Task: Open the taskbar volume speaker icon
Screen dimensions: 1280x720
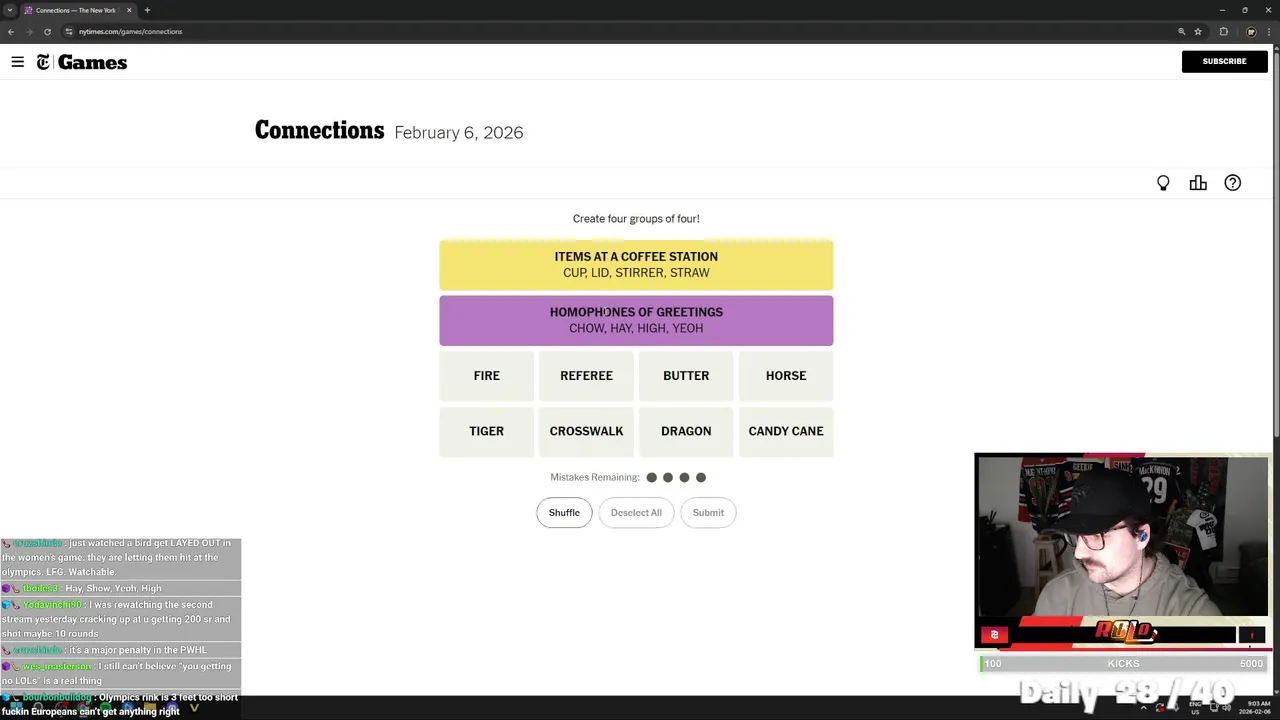Action: (1228, 708)
